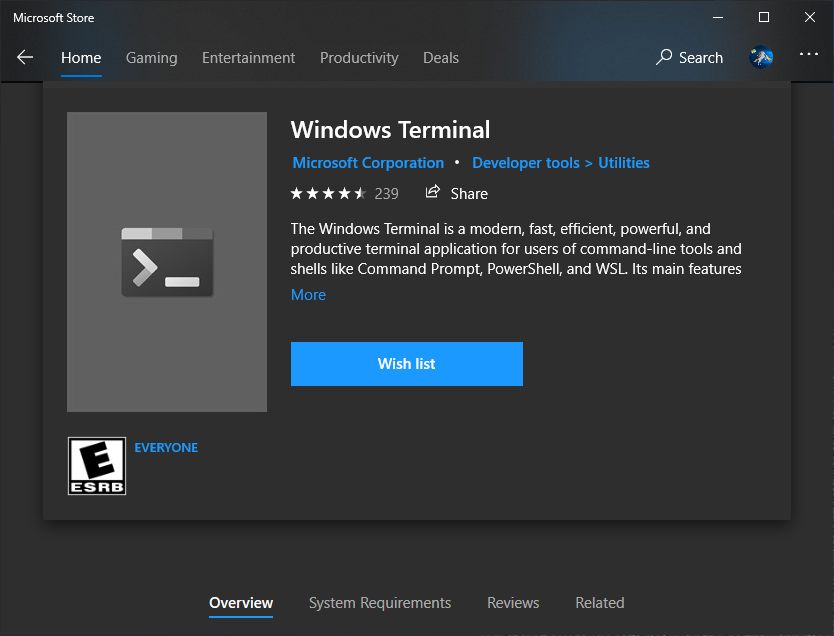Minimize the Microsoft Store window
The image size is (834, 636).
pos(718,18)
